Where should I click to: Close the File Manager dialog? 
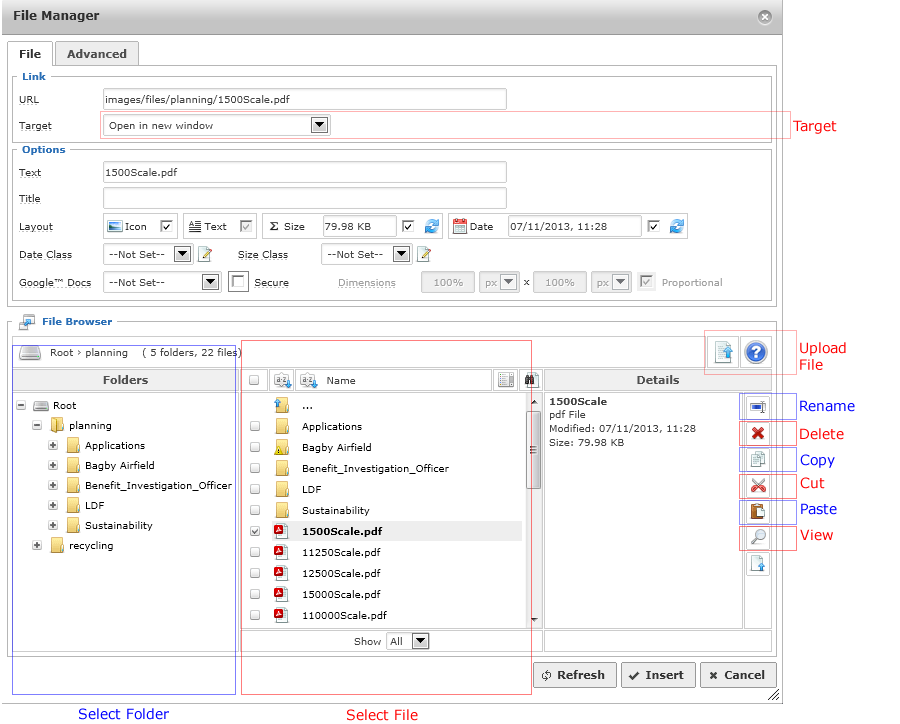point(765,17)
